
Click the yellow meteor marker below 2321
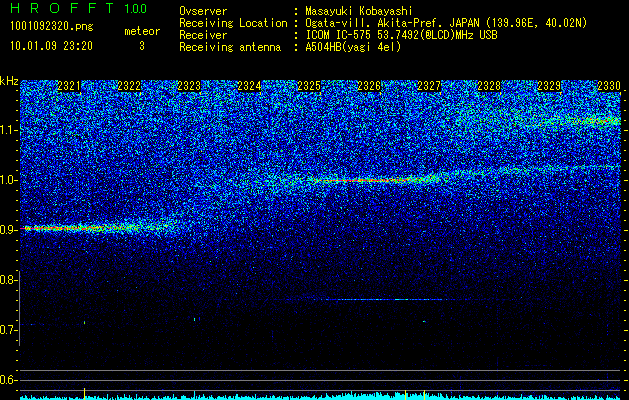click(x=84, y=392)
